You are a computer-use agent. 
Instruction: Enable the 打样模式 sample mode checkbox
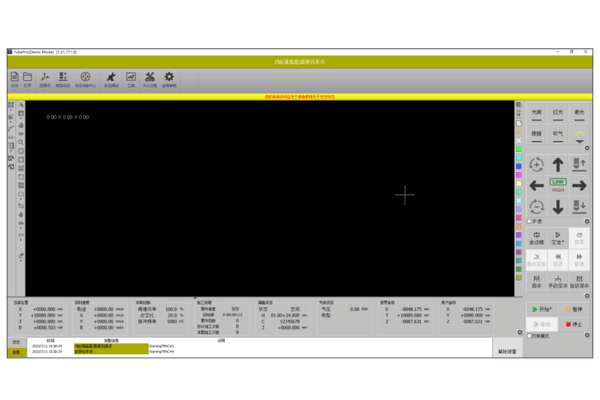530,336
